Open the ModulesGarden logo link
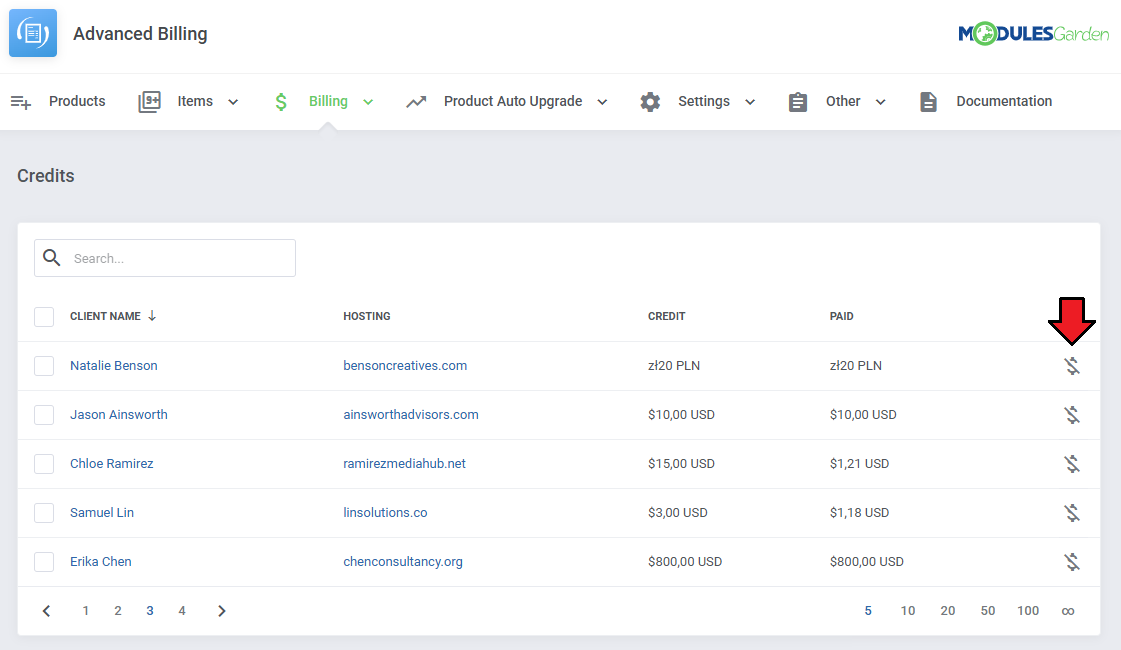1121x650 pixels. tap(1033, 34)
